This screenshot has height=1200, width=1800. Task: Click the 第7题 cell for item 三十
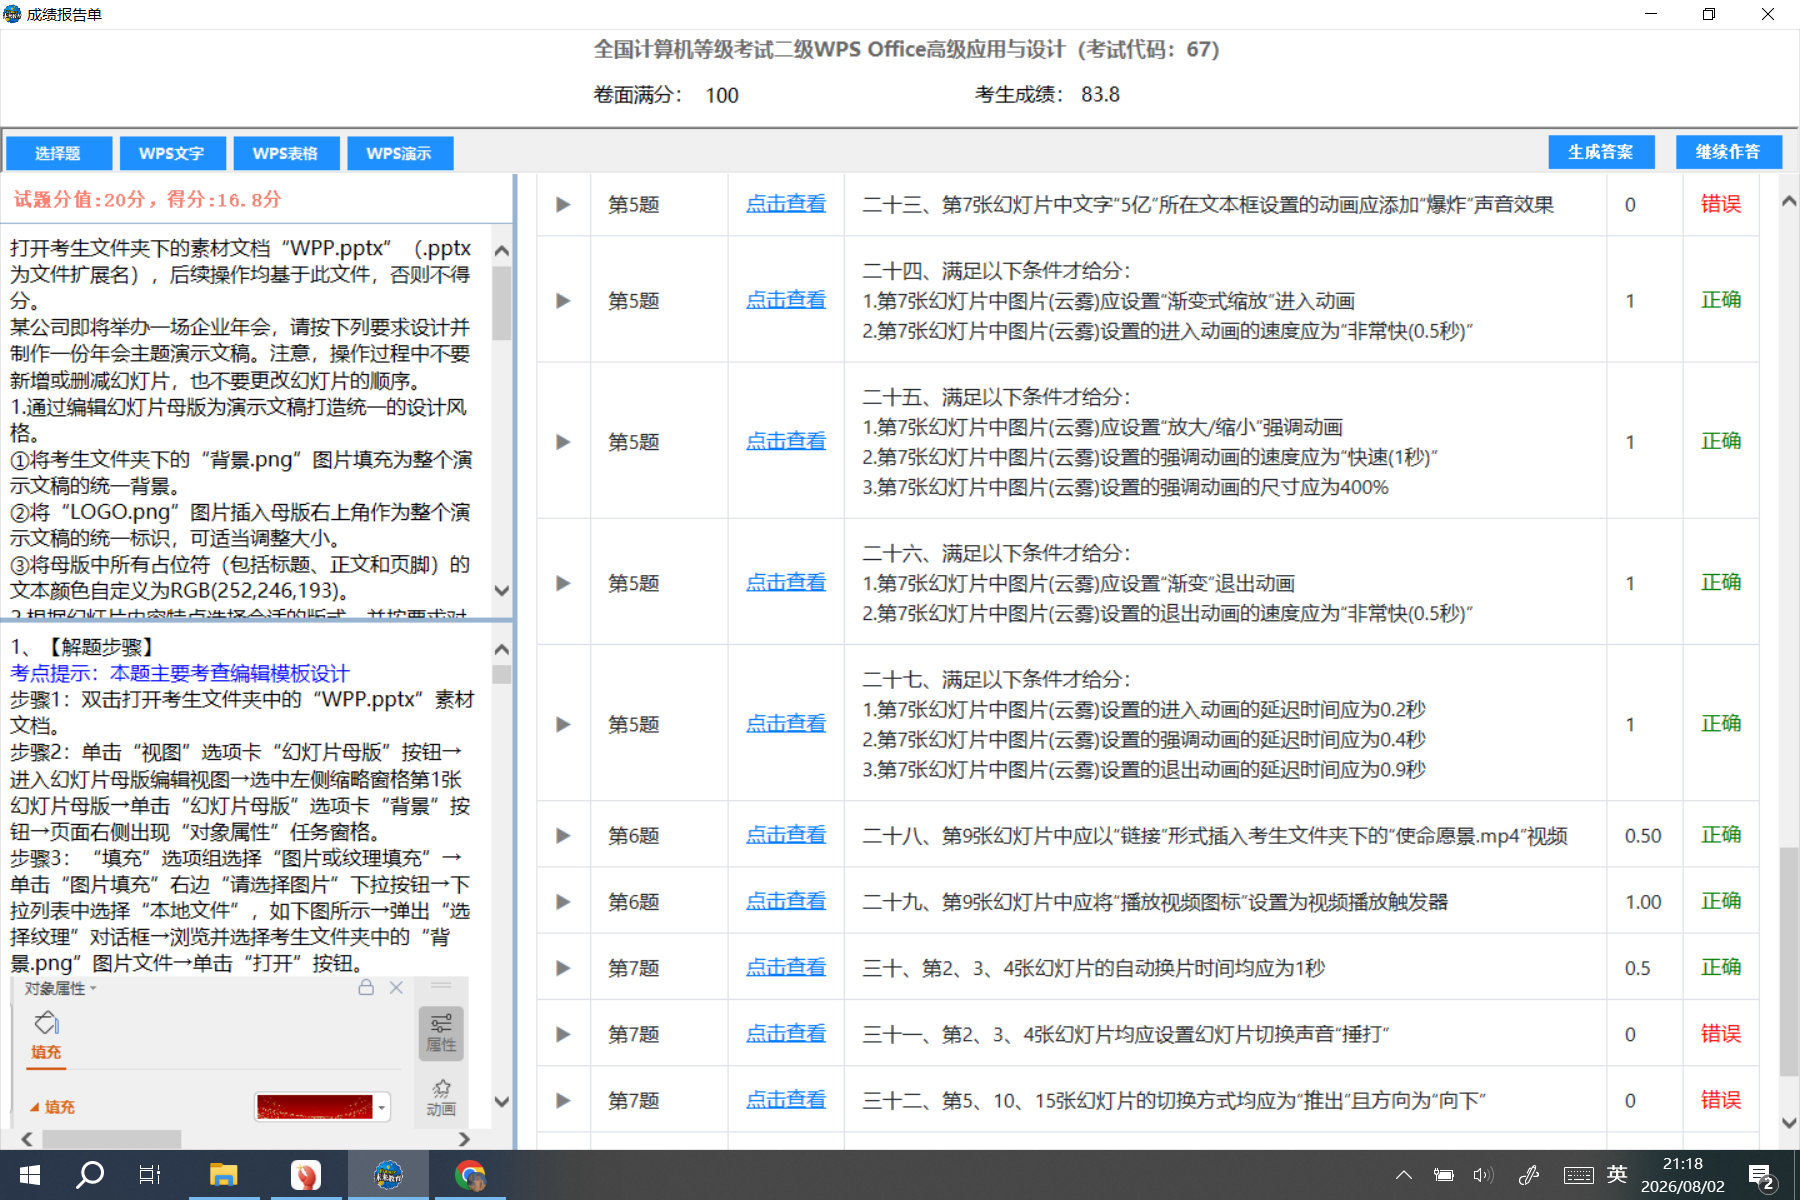coord(634,968)
